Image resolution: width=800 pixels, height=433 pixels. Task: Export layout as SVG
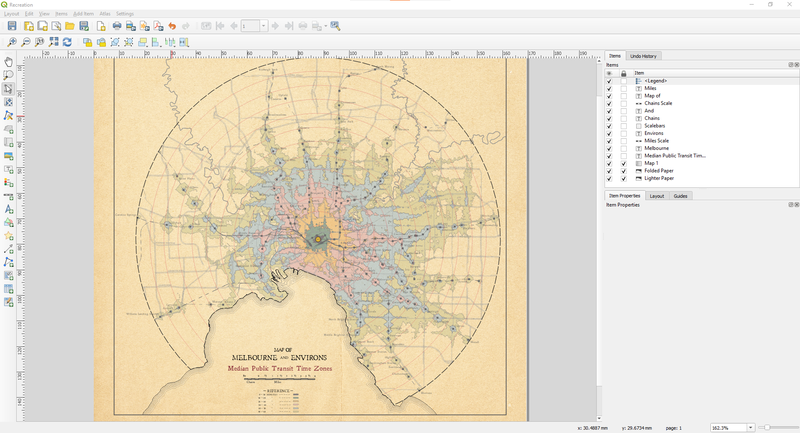pyautogui.click(x=144, y=26)
